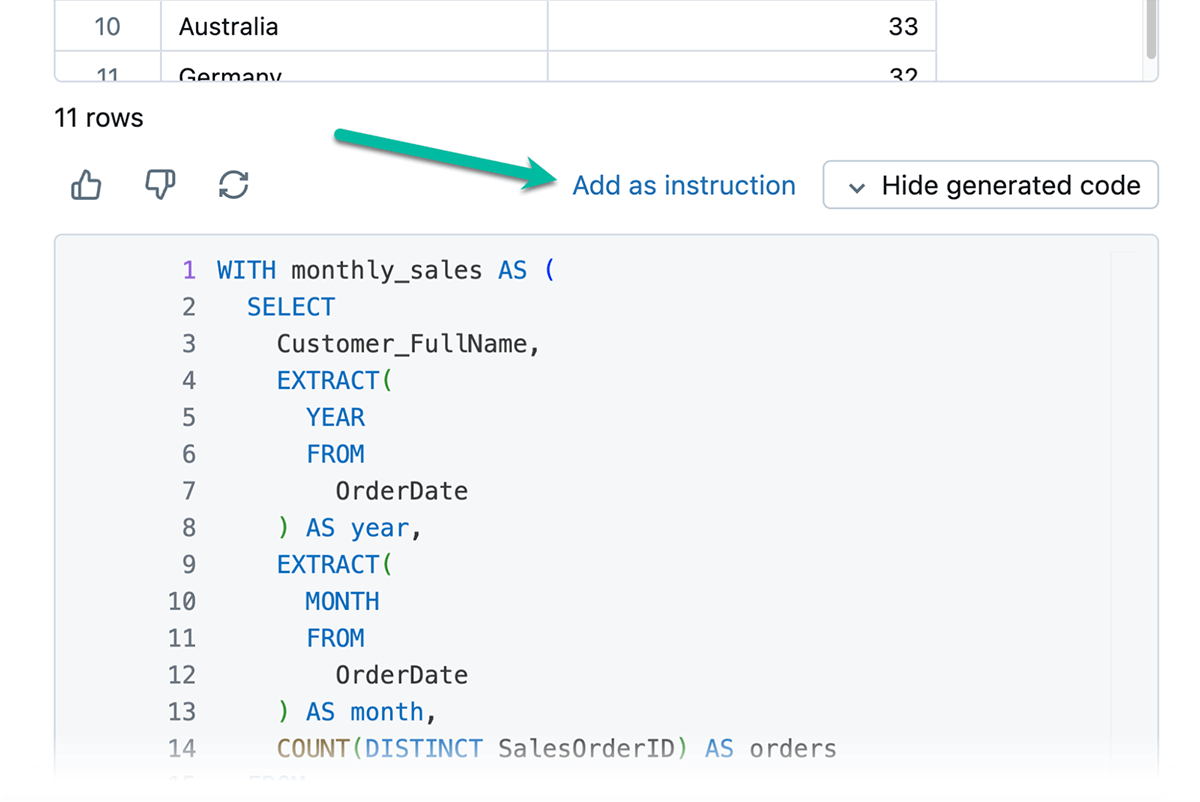
Task: Click the '11 rows' count label
Action: click(99, 118)
